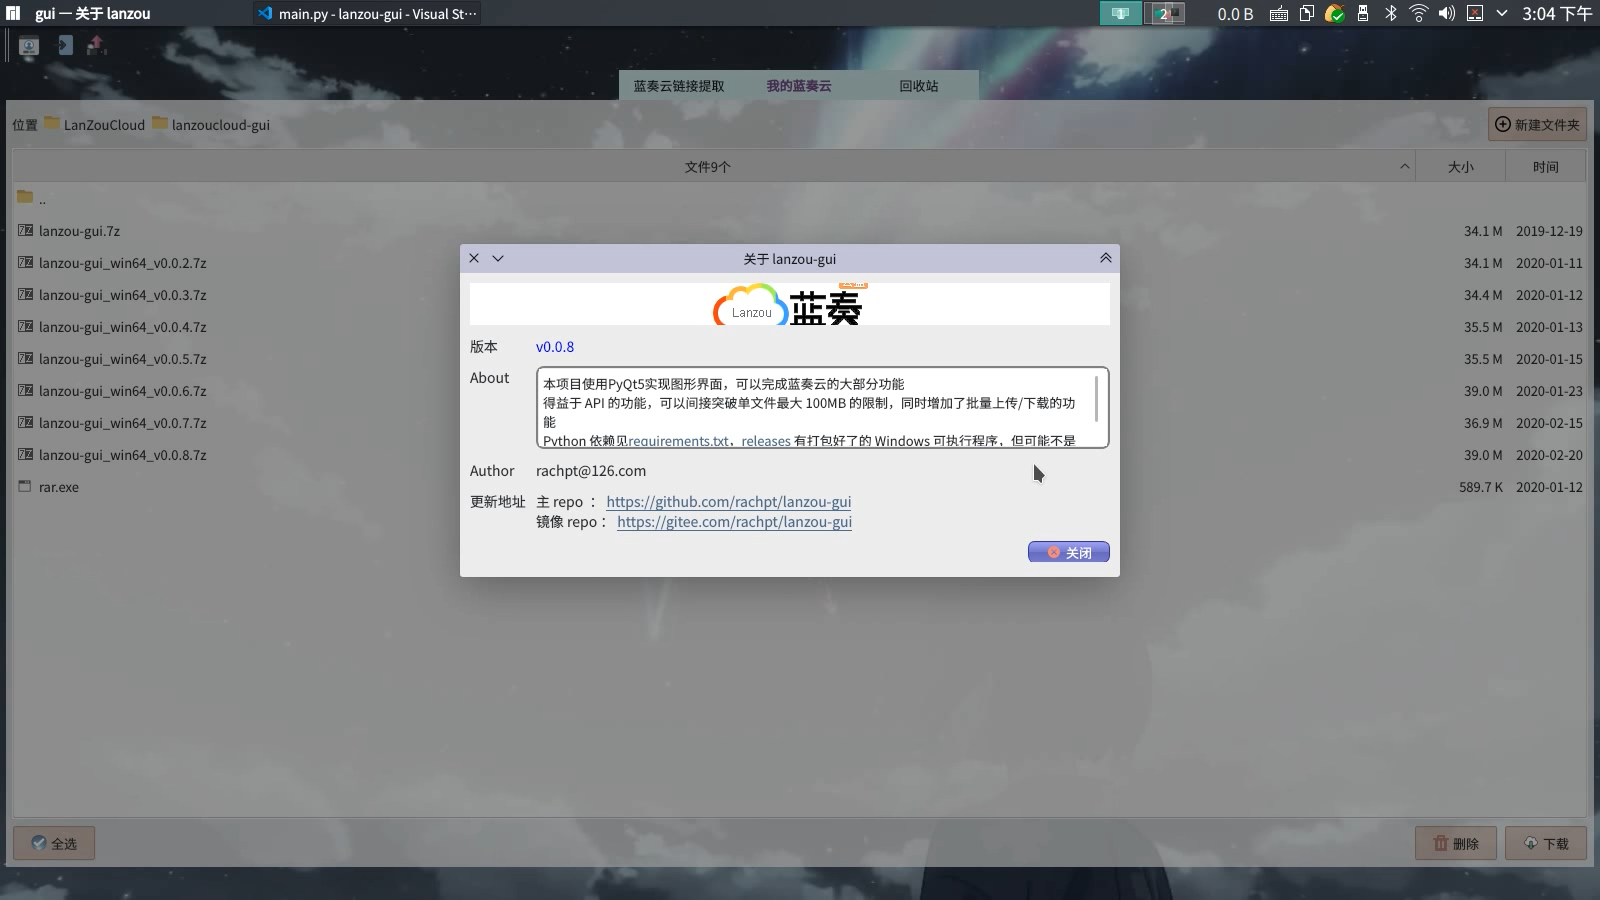
Task: Click the 下载 download button
Action: 1546,843
